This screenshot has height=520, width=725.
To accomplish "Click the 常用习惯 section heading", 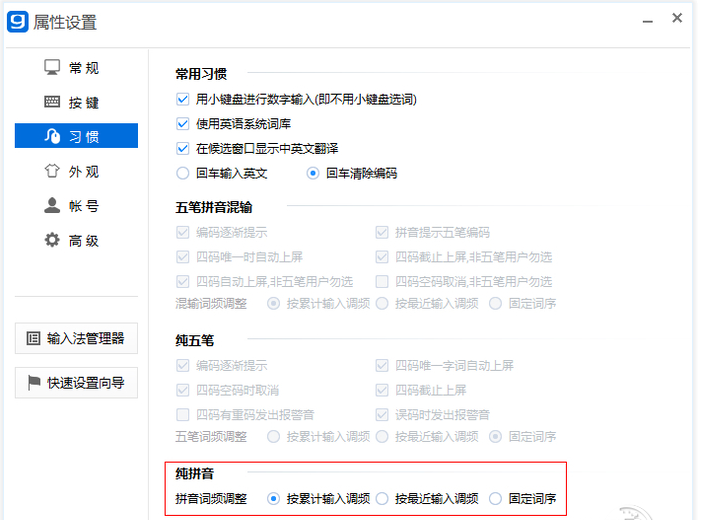I will [x=201, y=74].
